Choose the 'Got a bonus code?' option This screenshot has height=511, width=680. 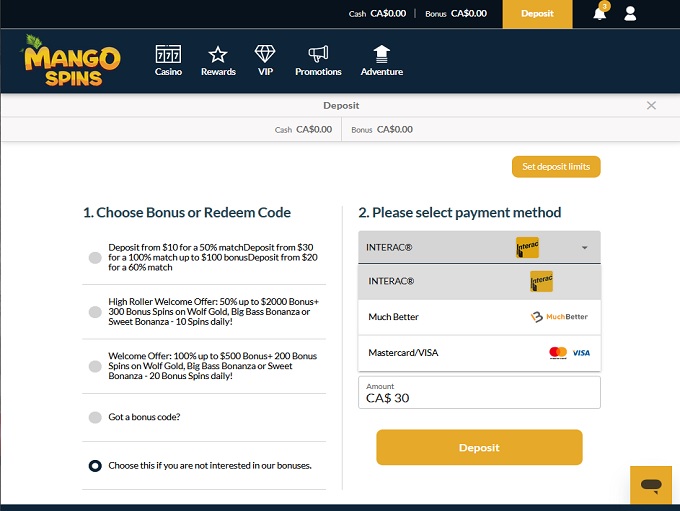(95, 417)
